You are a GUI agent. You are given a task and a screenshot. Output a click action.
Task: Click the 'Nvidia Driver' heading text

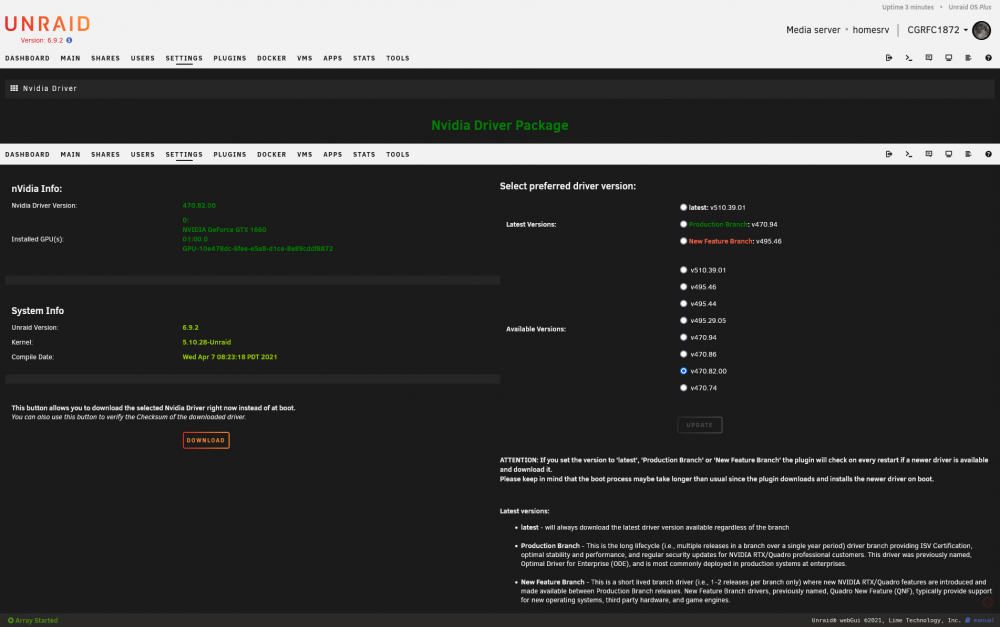point(50,89)
